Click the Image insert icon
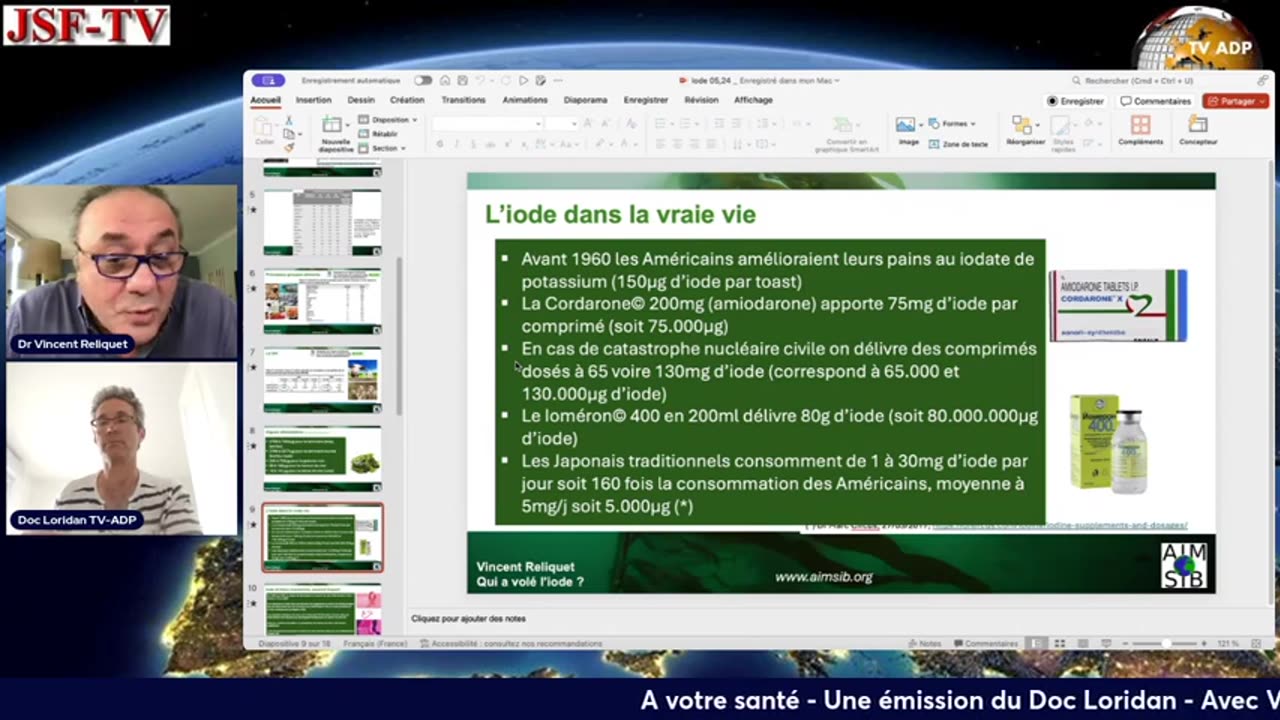Image resolution: width=1280 pixels, height=720 pixels. (905, 125)
